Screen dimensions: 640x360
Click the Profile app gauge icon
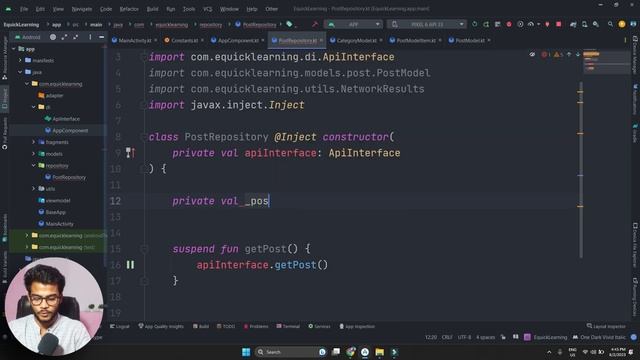coord(531,24)
